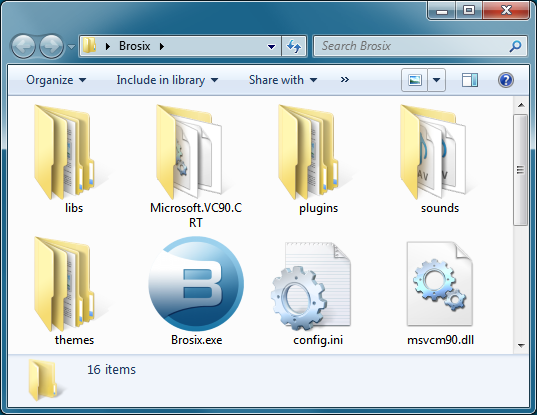Expand the view options dropdown arrow

pyautogui.click(x=436, y=80)
